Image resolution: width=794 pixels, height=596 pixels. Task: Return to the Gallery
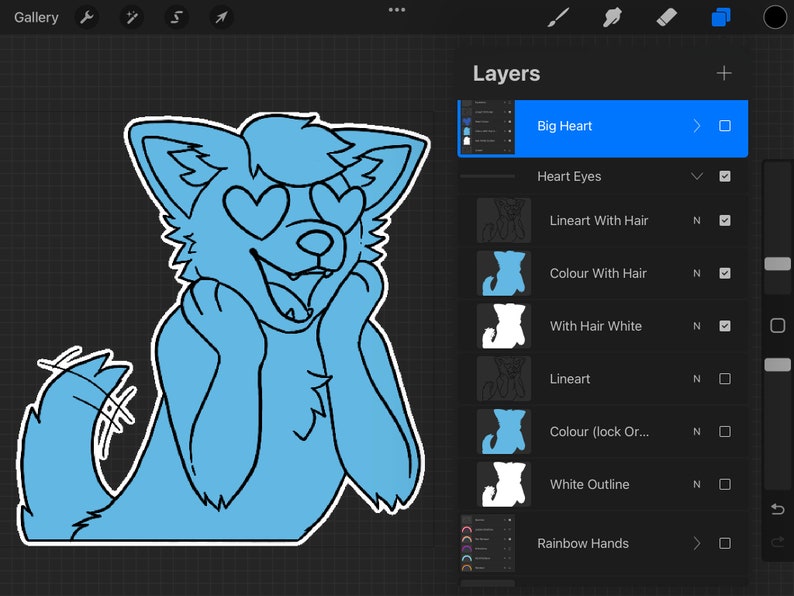tap(36, 17)
